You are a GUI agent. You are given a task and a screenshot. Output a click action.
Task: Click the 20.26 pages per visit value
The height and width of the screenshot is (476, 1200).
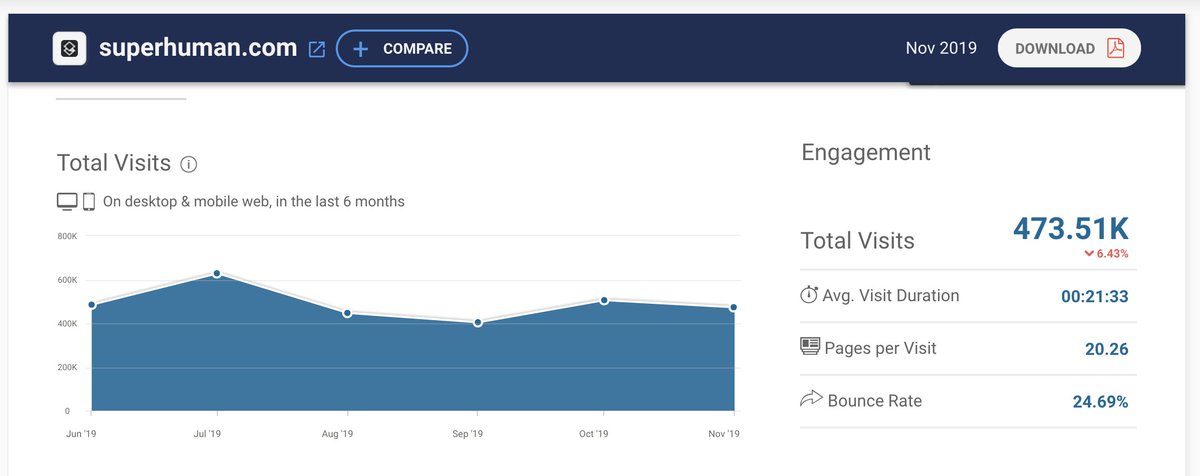tap(1107, 349)
